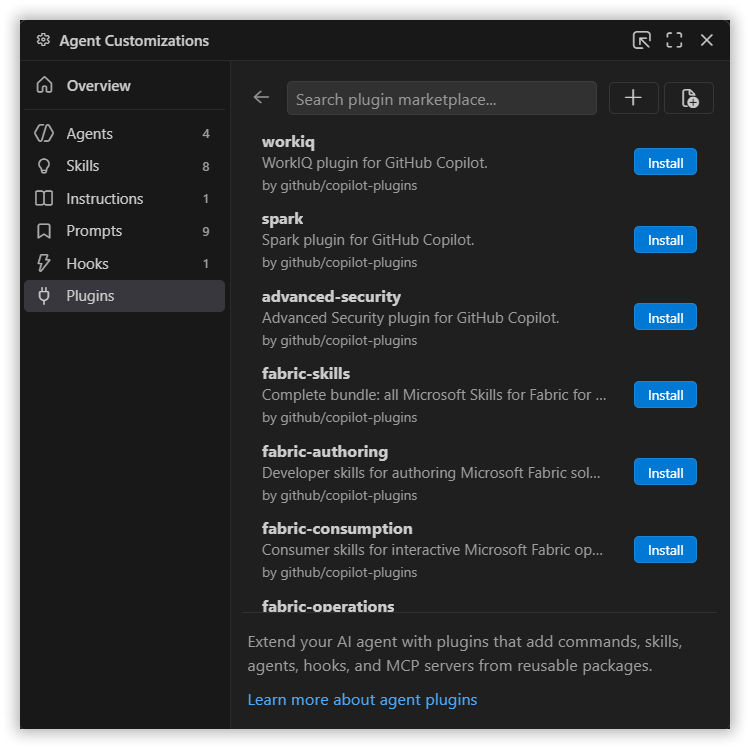
Task: Select the fabric-operations plugin title
Action: click(328, 606)
